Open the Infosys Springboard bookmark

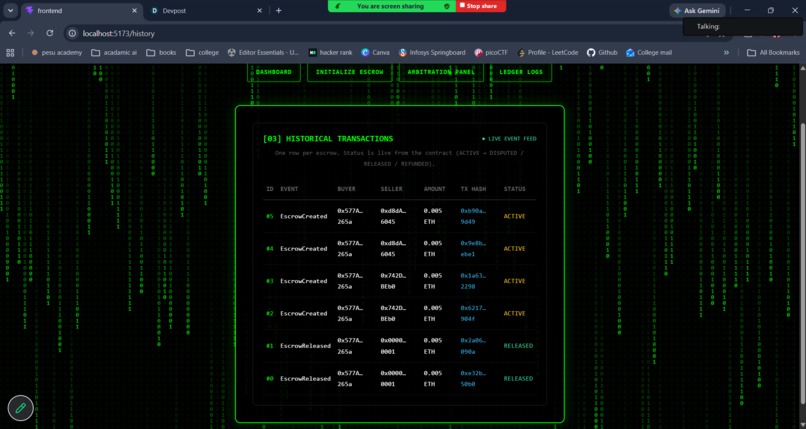[432, 52]
